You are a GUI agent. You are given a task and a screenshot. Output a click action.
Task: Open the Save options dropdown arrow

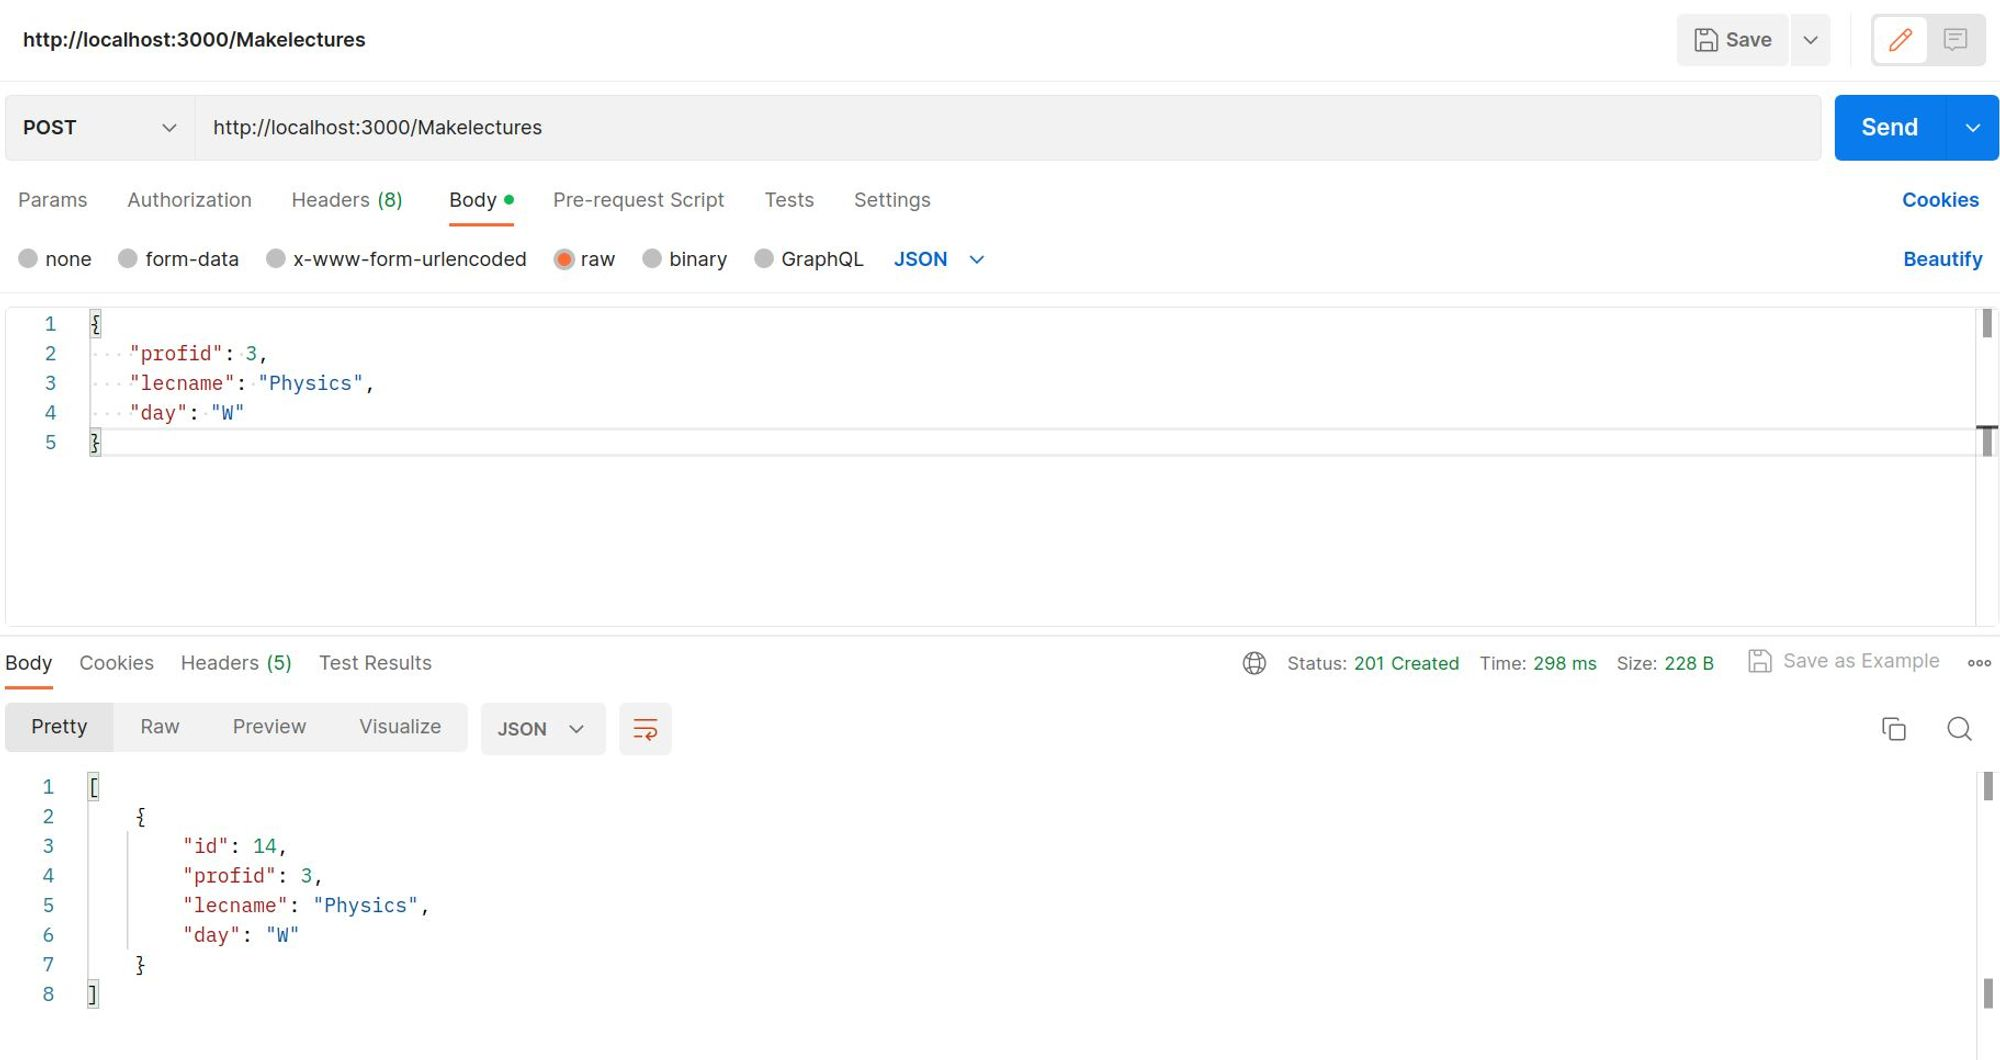click(x=1810, y=40)
